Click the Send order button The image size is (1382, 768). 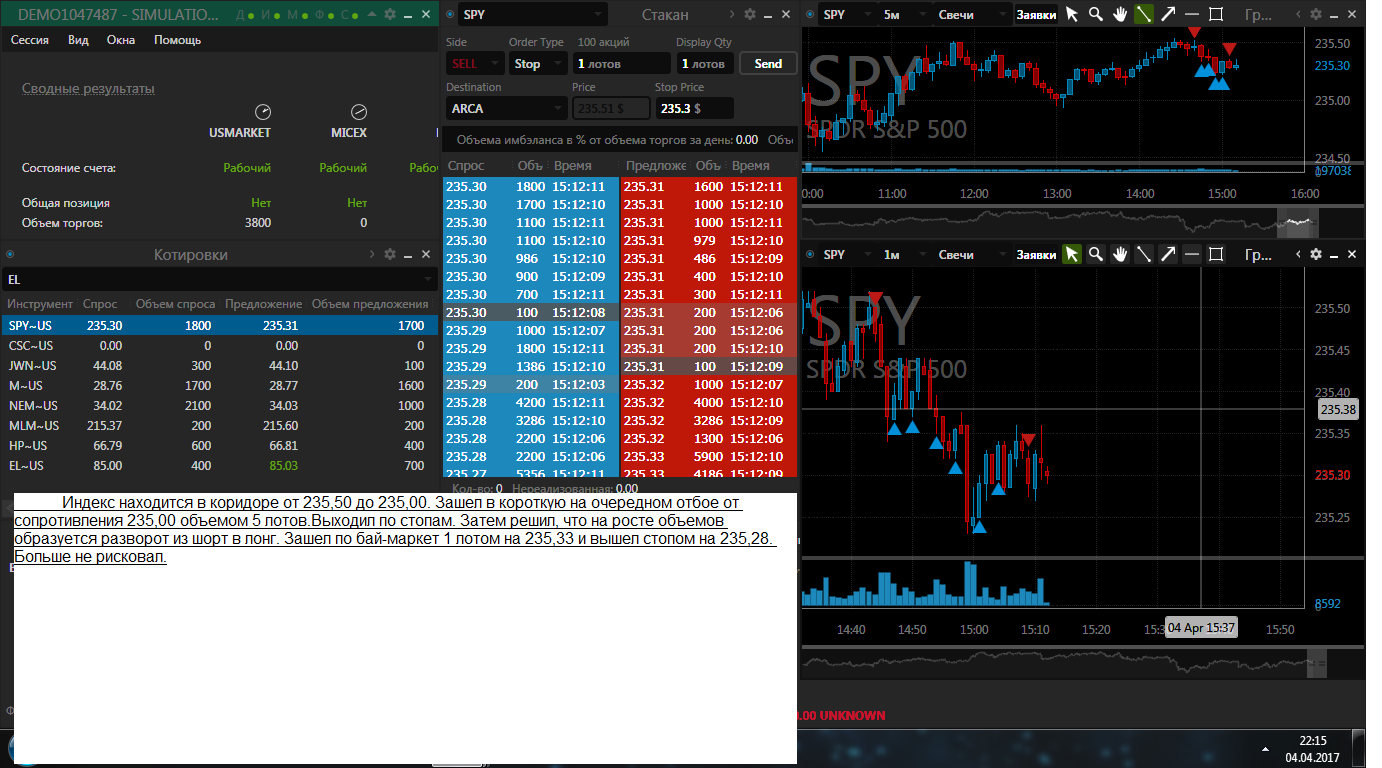click(768, 63)
